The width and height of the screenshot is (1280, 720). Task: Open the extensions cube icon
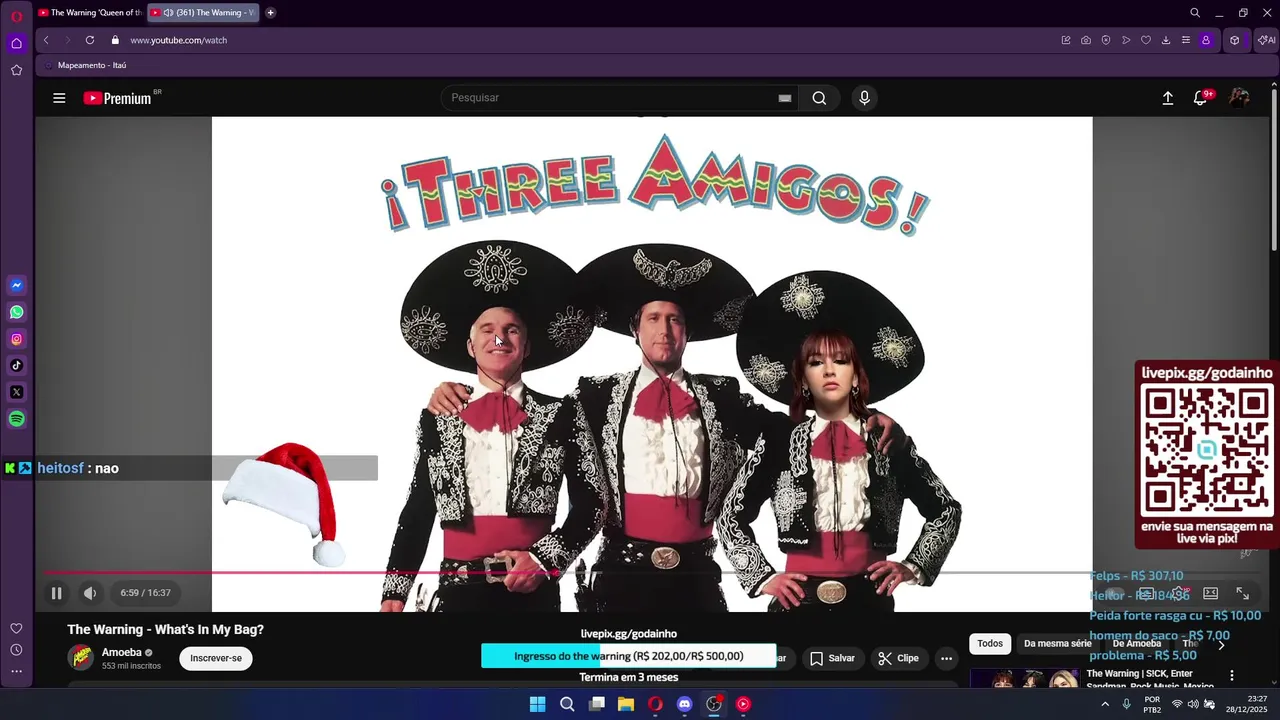click(1235, 40)
